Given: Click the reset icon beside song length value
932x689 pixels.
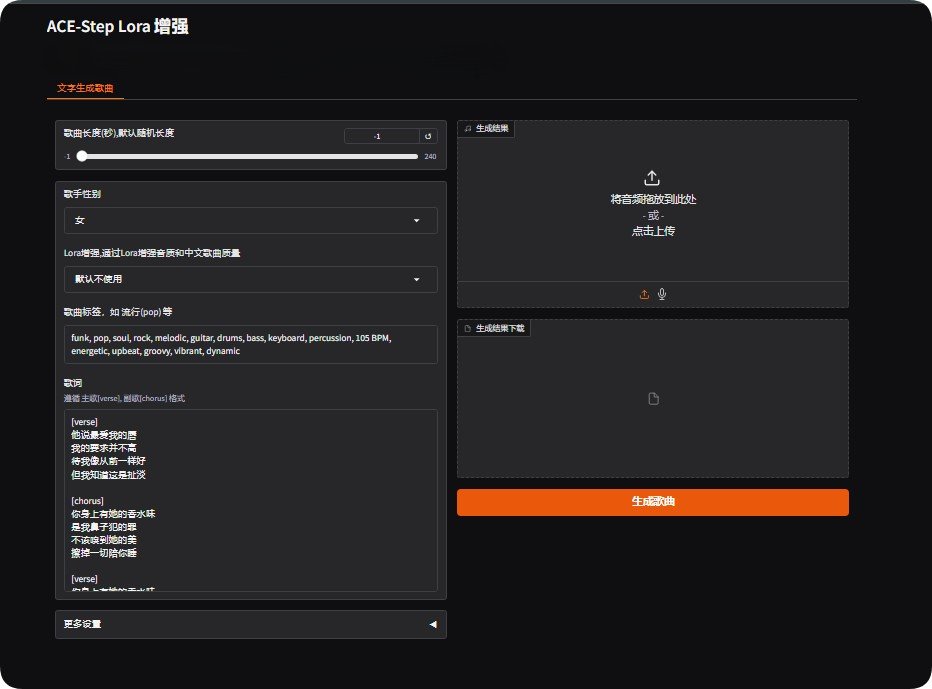Looking at the screenshot, I should coord(428,136).
